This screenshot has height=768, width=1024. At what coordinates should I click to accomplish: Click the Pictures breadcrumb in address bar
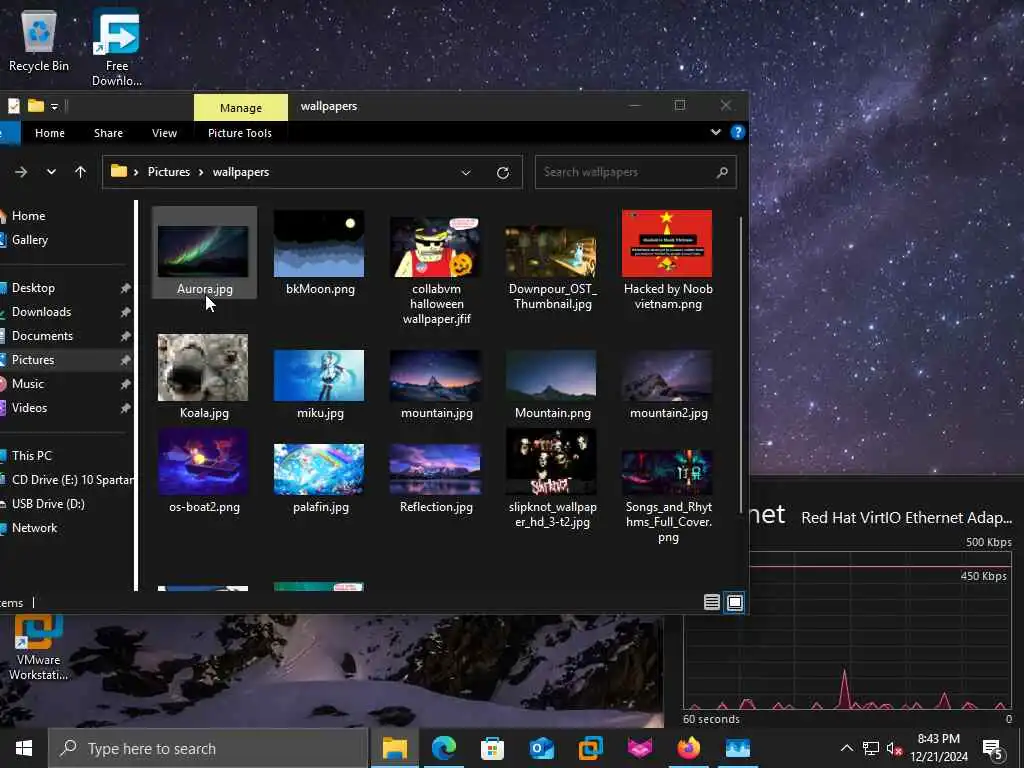168,172
